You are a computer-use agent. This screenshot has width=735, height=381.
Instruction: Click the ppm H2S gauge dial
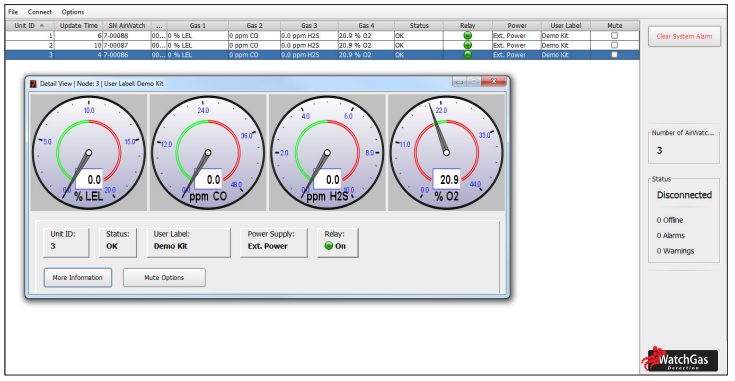point(327,153)
